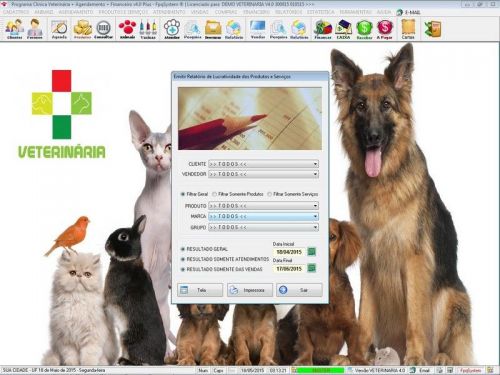
Task: Click the green Receber dollar icon
Action: pos(364,29)
